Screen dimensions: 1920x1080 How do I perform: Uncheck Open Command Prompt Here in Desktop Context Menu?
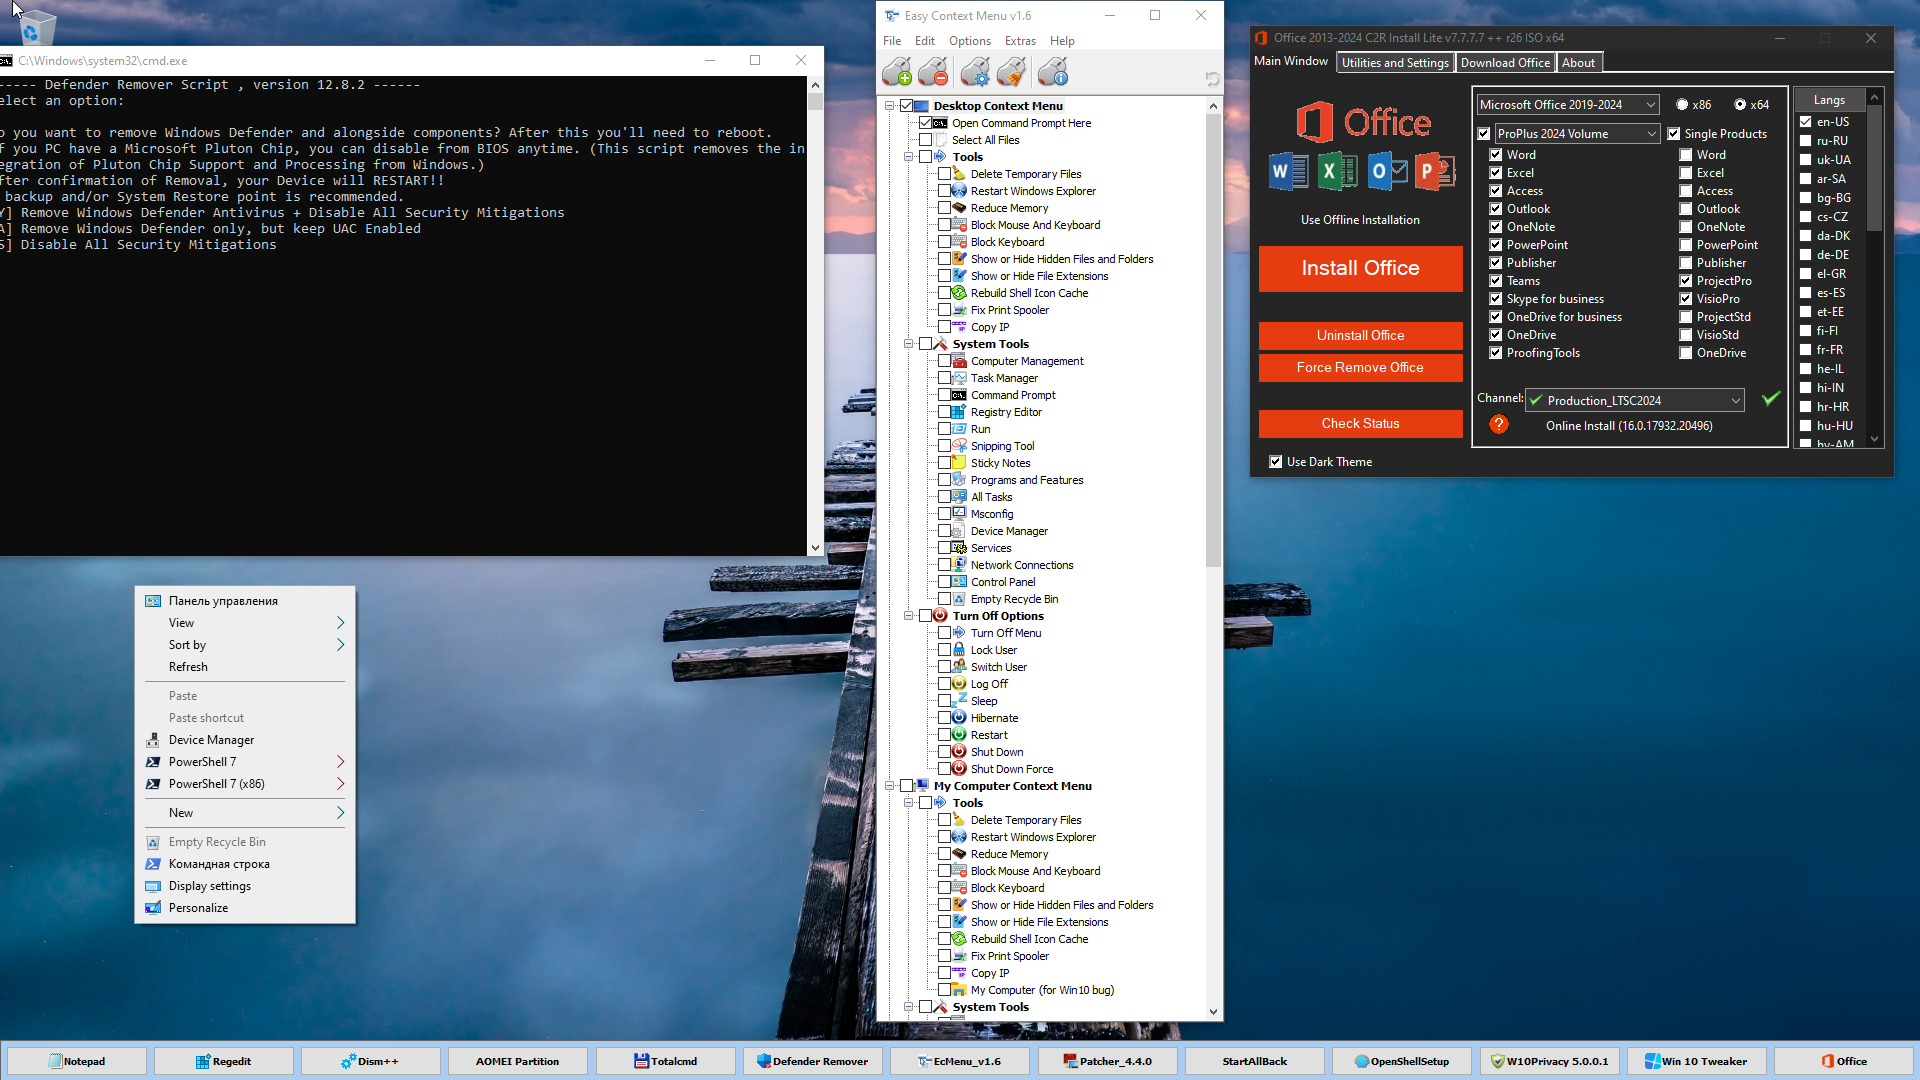coord(925,123)
